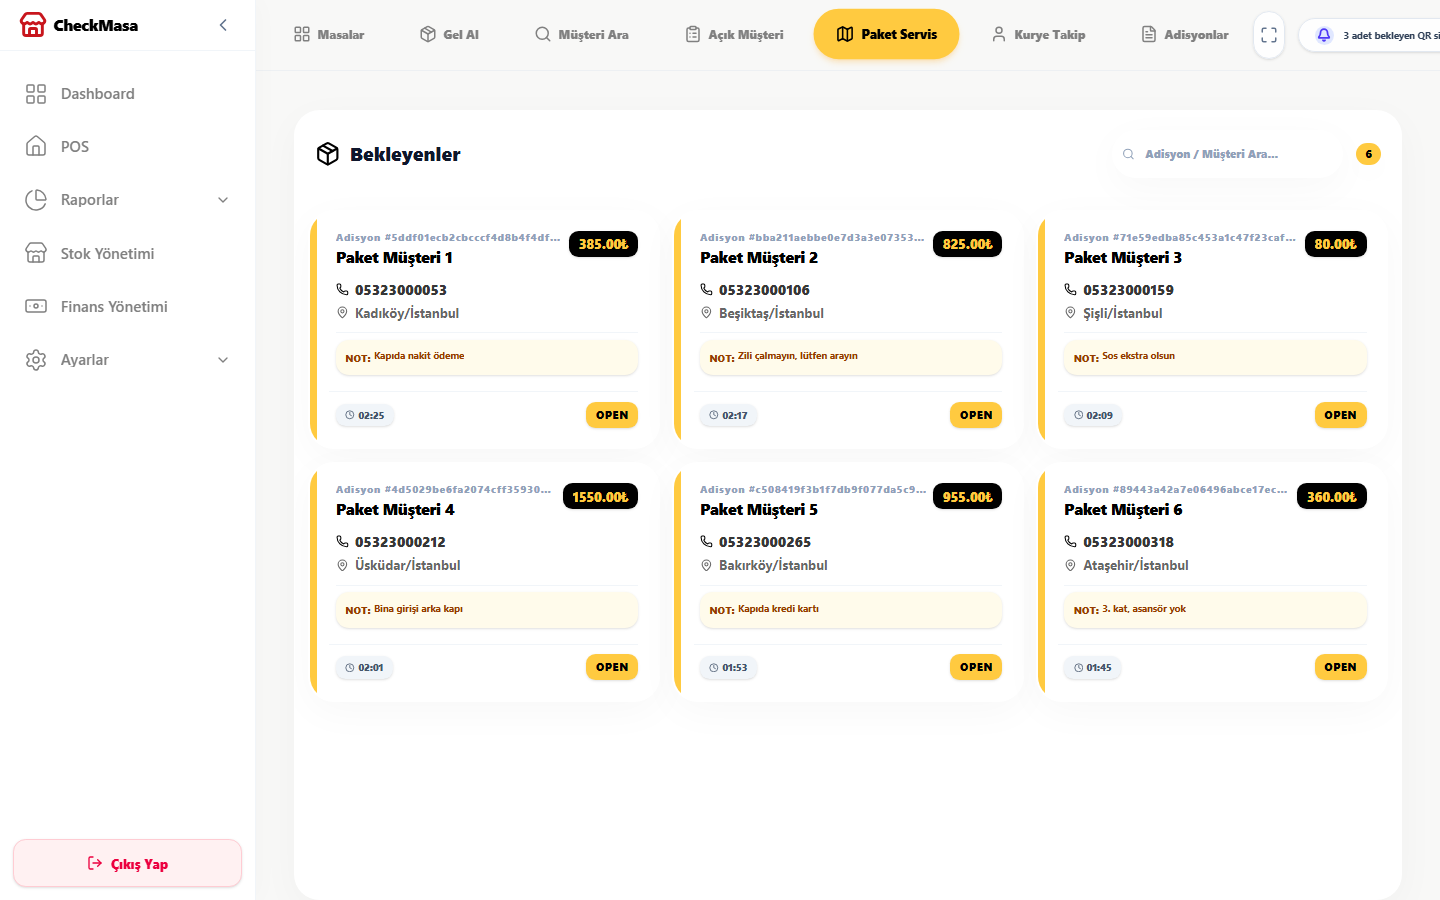The height and width of the screenshot is (900, 1440).
Task: Open the Müşteri Ara tab
Action: [x=582, y=35]
